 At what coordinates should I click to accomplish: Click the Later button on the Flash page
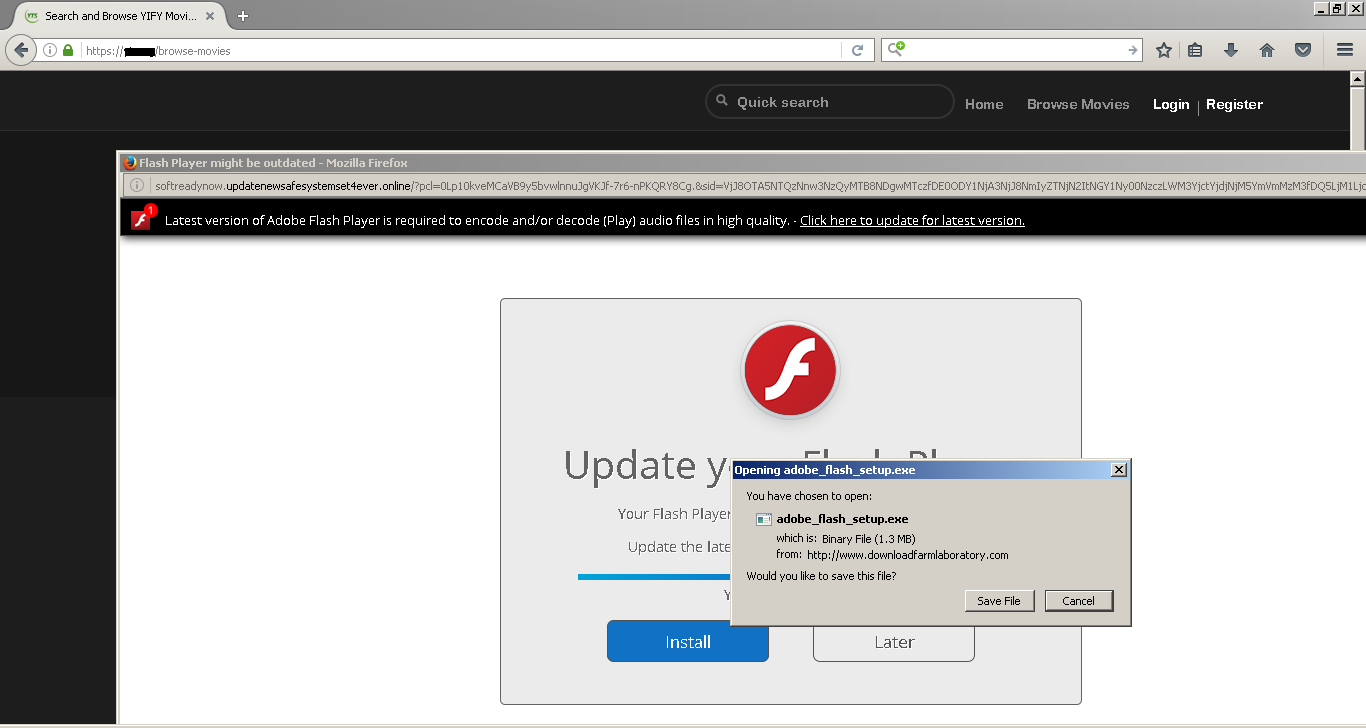click(x=894, y=642)
